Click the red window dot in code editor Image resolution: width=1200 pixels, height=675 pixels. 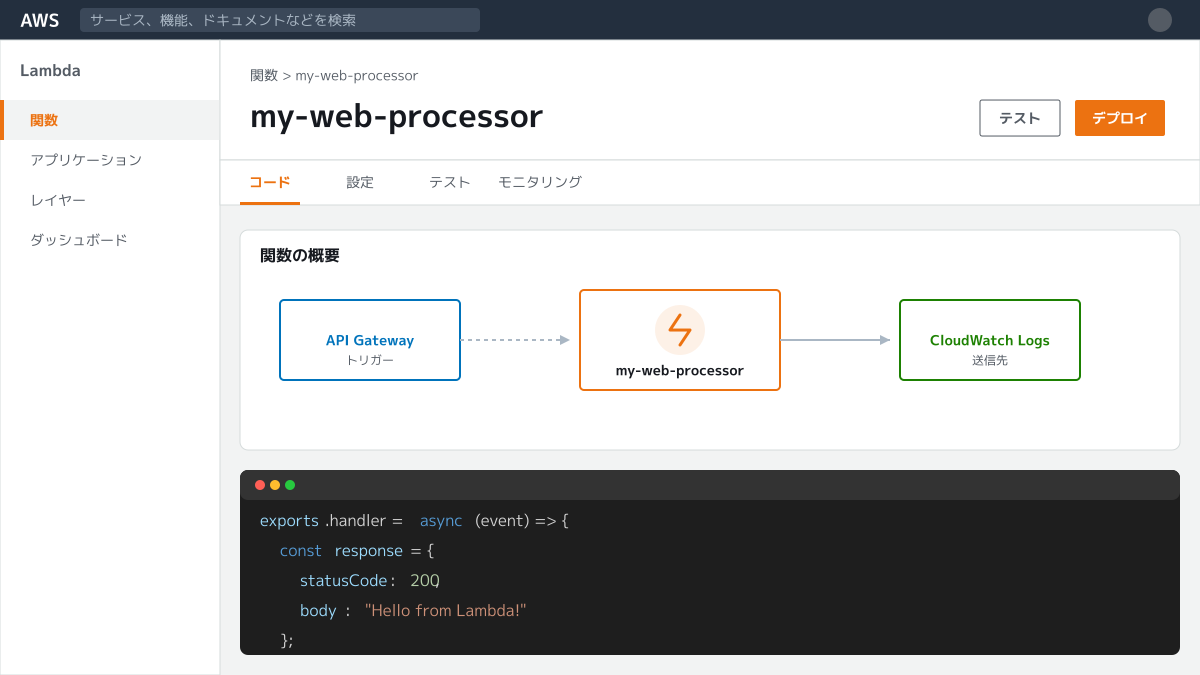tap(260, 485)
